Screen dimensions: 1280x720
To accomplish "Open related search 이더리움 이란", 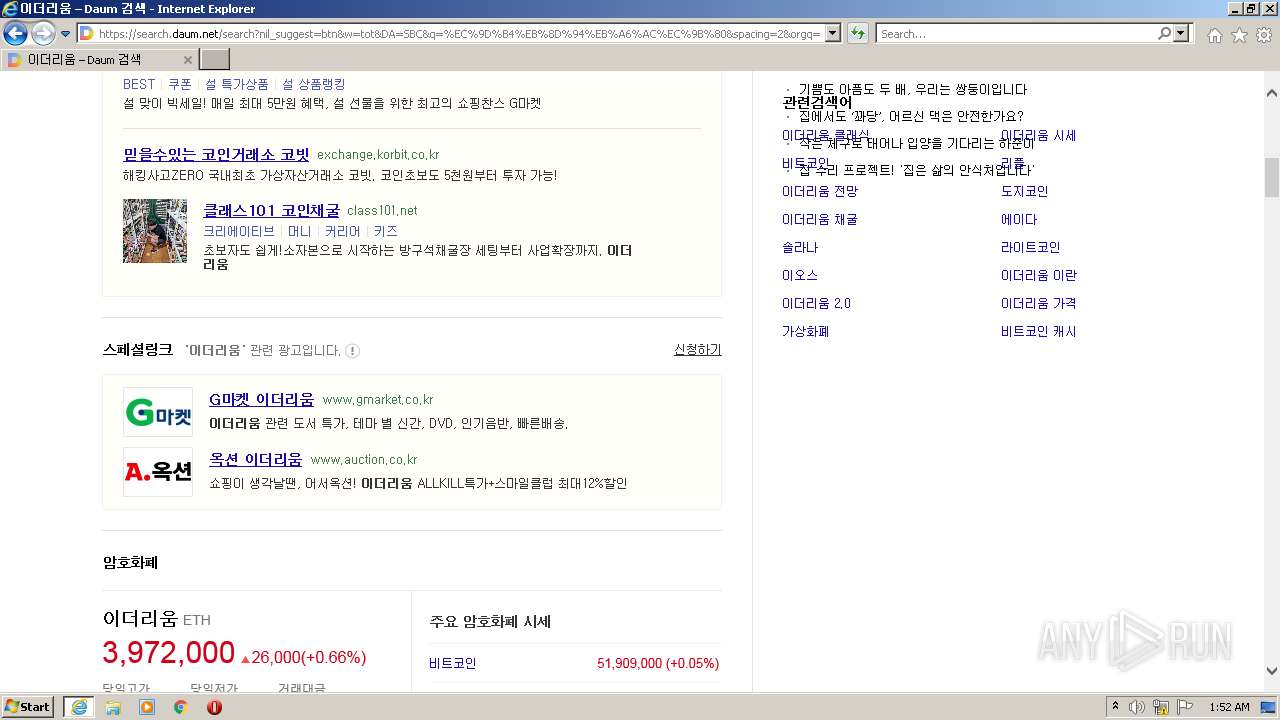I will point(1039,275).
